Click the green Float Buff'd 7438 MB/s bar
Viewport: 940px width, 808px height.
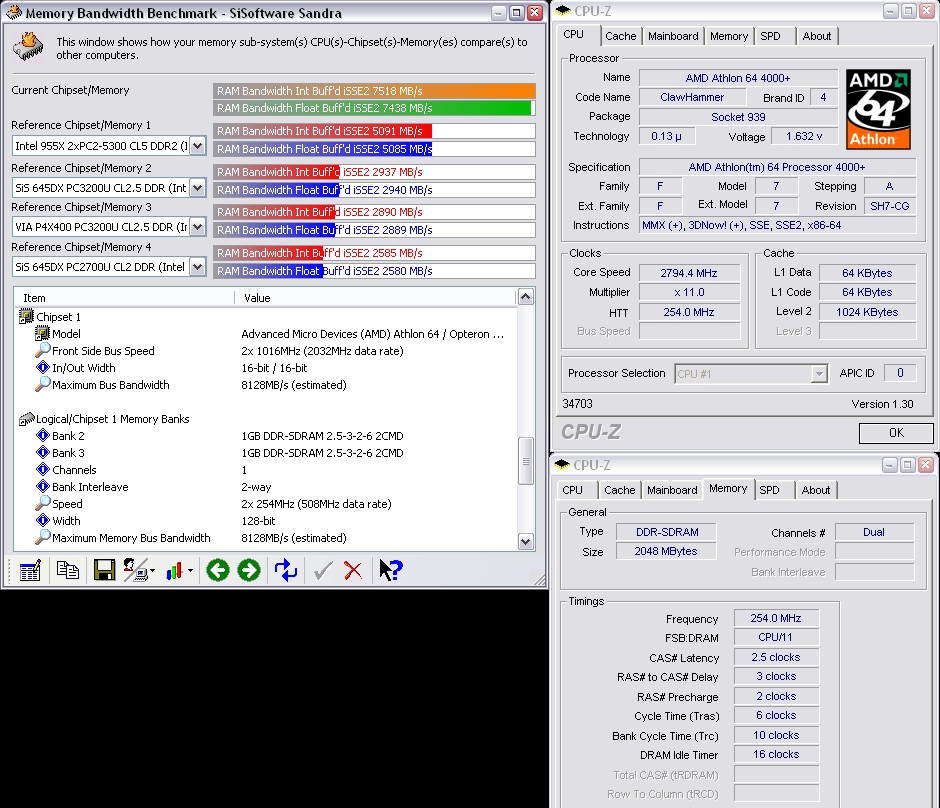[372, 108]
